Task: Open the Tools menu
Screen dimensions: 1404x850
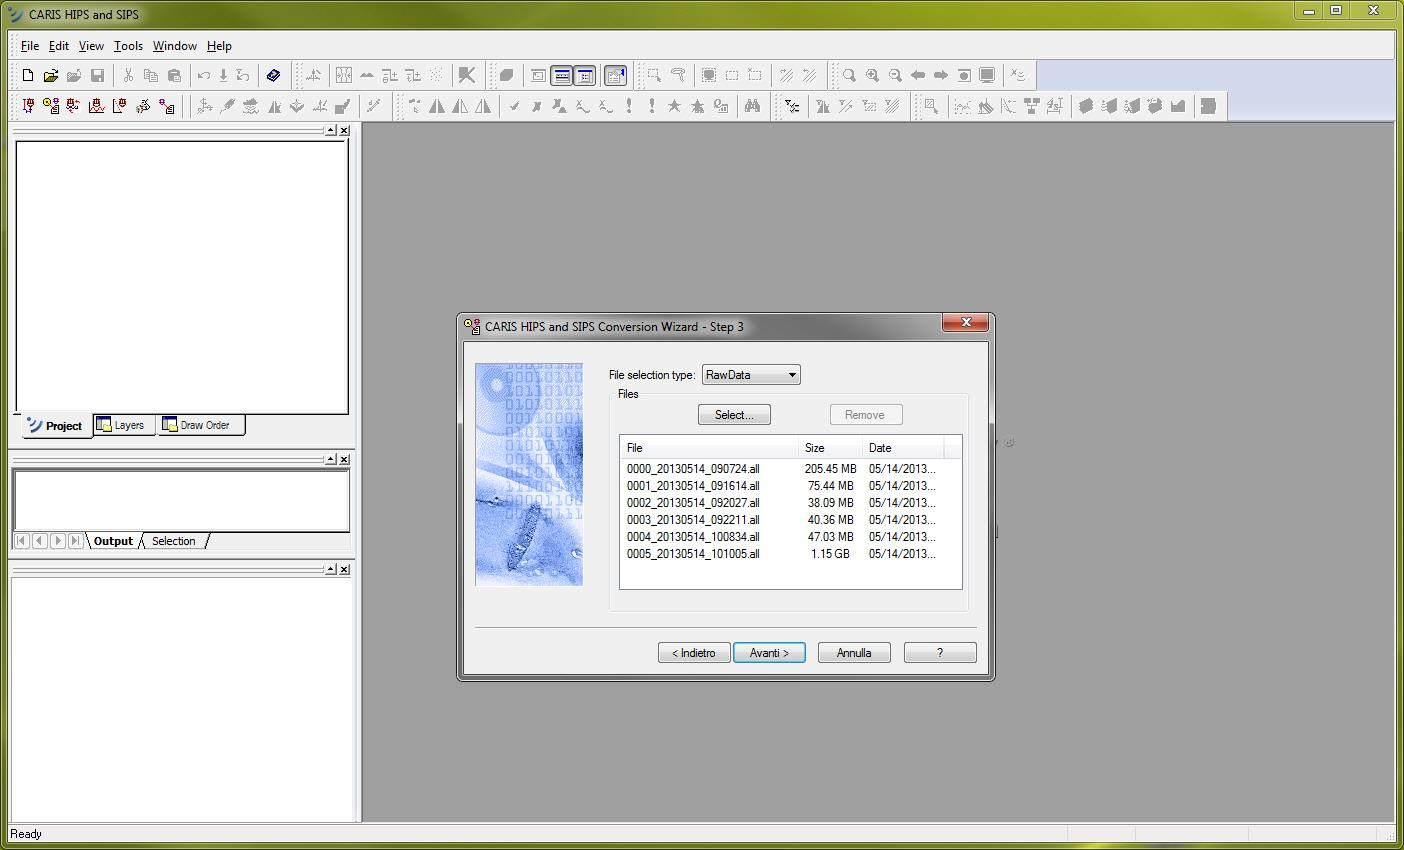Action: point(128,46)
